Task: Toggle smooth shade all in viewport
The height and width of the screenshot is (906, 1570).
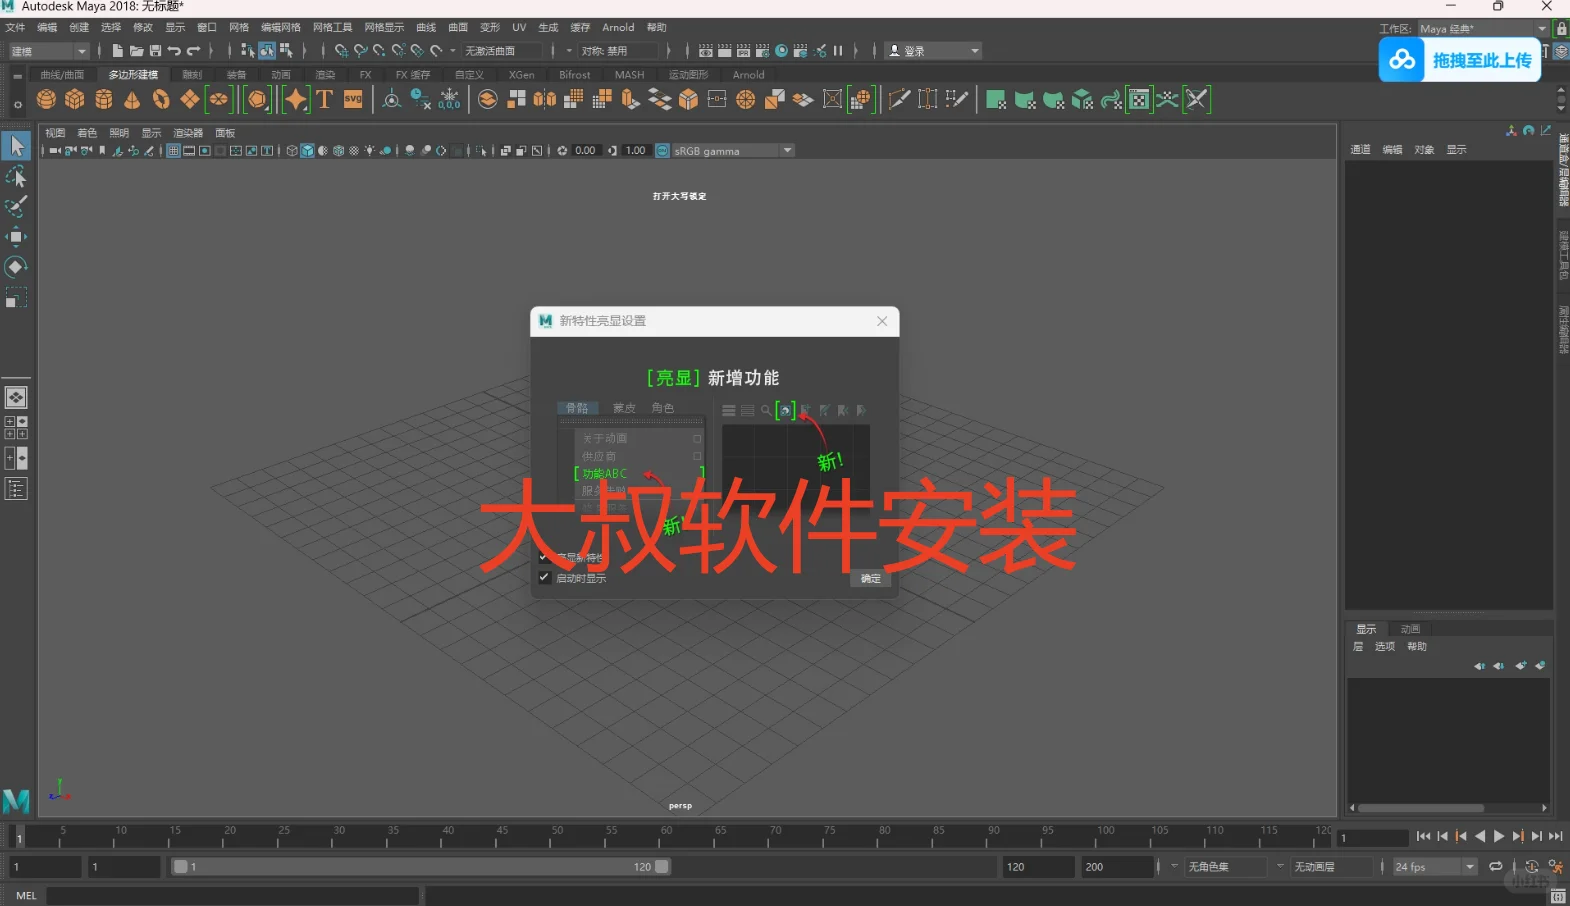Action: pos(308,151)
